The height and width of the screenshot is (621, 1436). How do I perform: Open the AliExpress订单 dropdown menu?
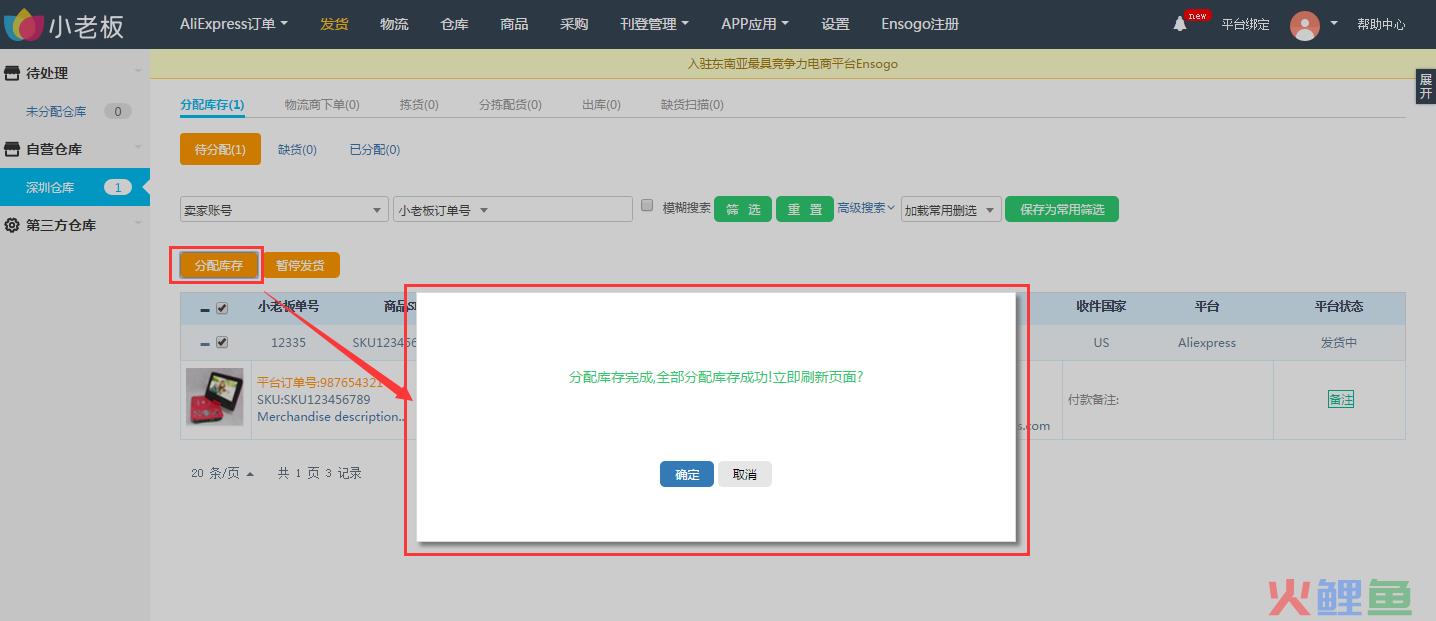coord(234,24)
